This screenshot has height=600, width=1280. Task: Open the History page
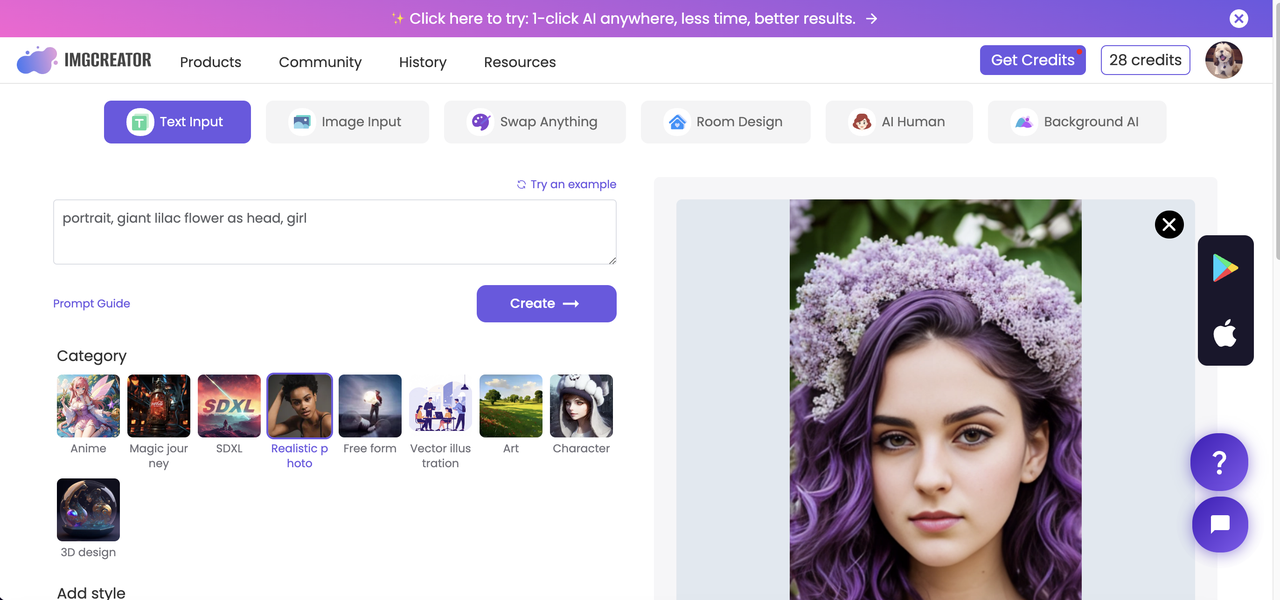[x=422, y=62]
